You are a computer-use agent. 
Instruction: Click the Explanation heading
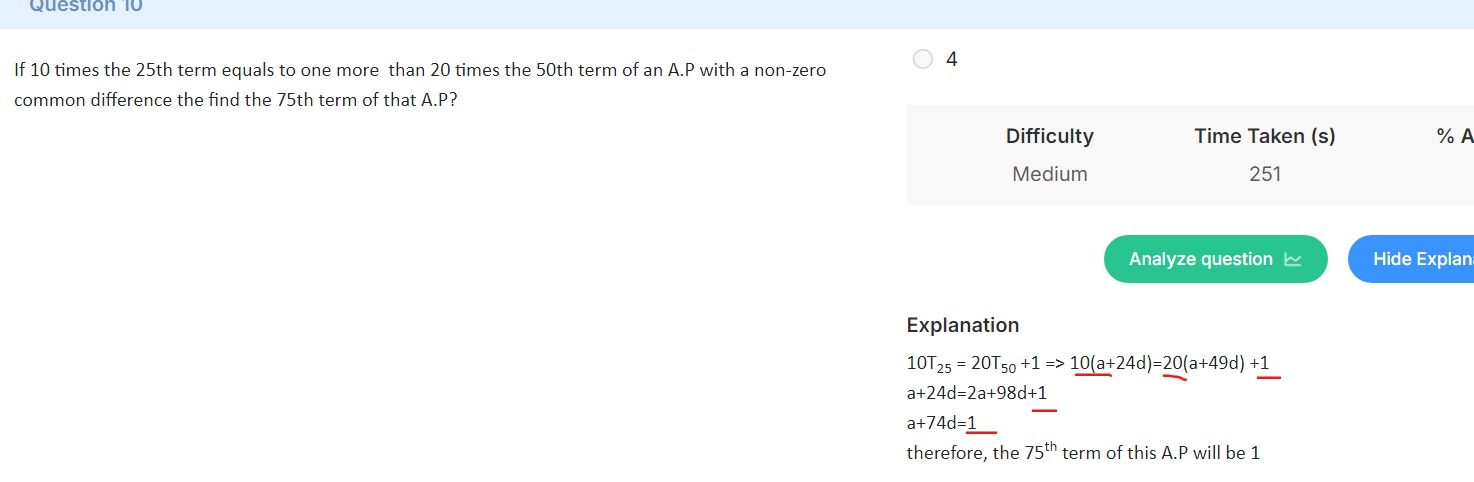pos(962,325)
